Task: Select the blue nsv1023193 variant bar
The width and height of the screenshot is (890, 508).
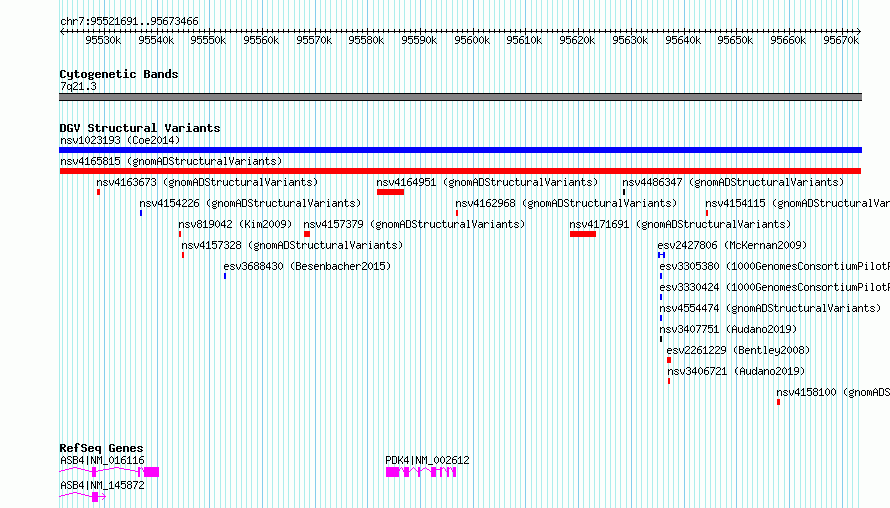Action: pyautogui.click(x=460, y=150)
